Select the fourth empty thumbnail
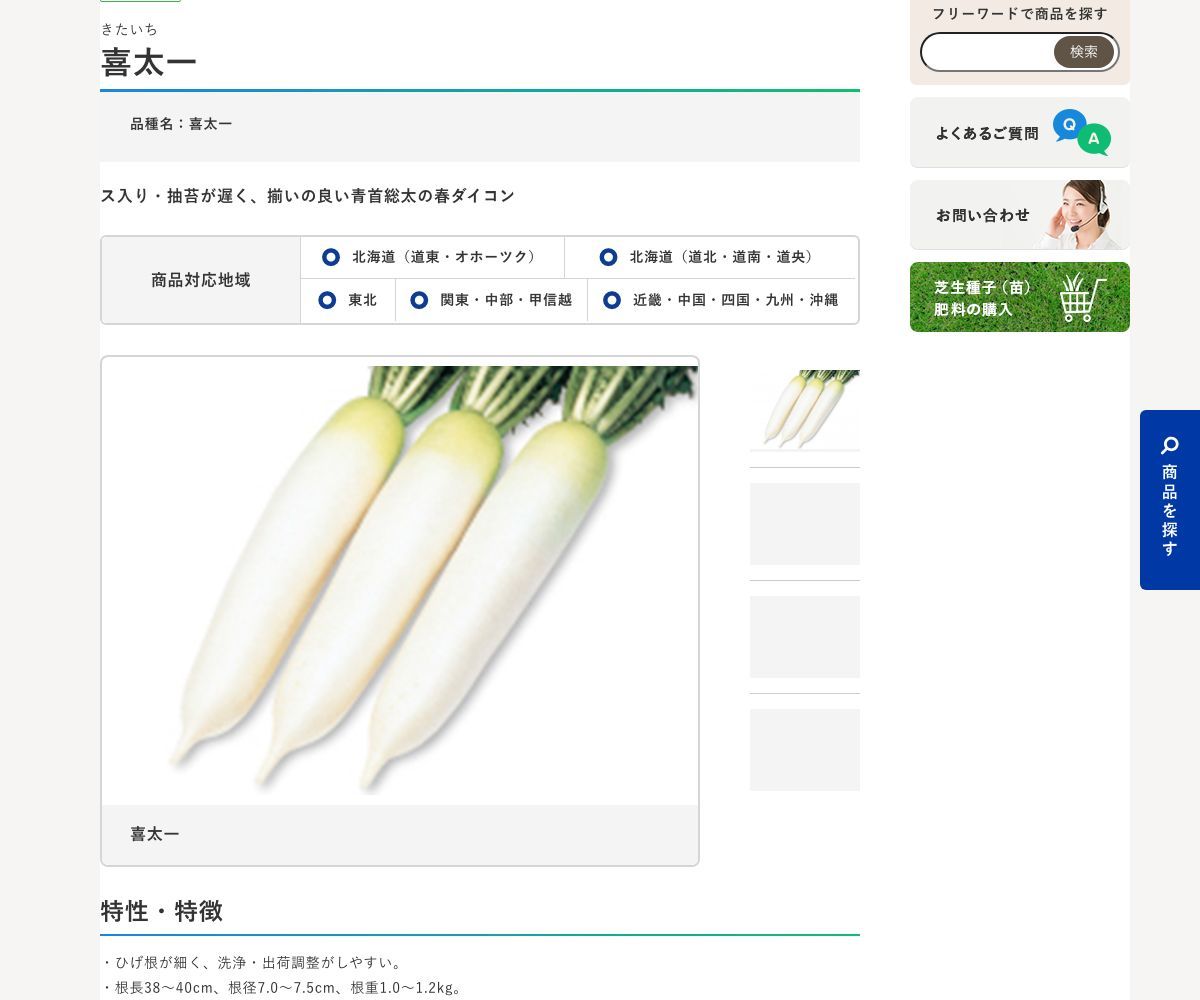The image size is (1200, 1000). [x=804, y=750]
